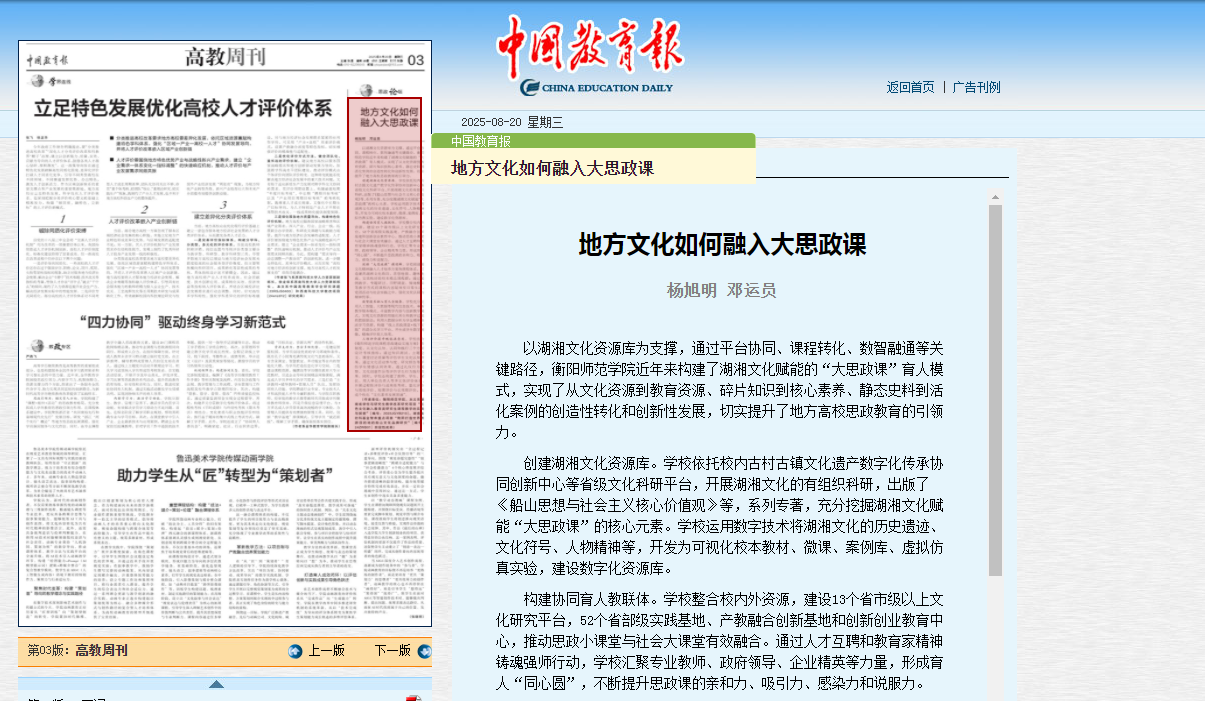The width and height of the screenshot is (1205, 701).
Task: Click the date 2025-08-20 星期三
Action: point(512,123)
